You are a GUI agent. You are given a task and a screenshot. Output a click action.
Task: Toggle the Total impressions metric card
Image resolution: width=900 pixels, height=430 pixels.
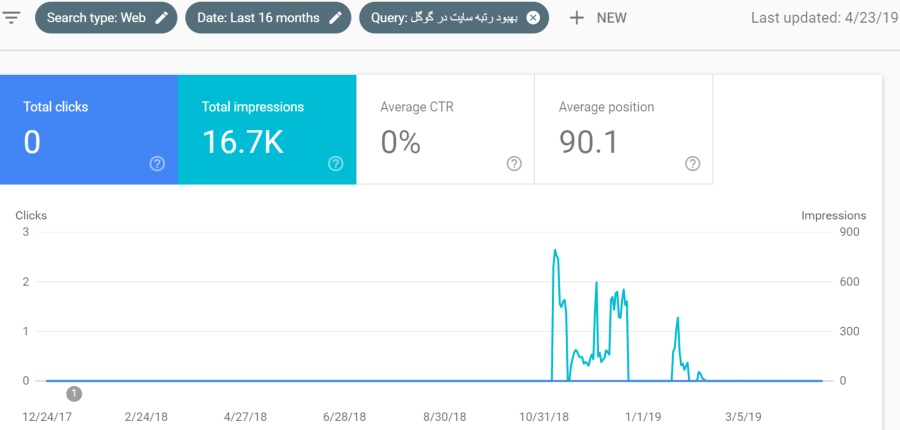pyautogui.click(x=267, y=130)
